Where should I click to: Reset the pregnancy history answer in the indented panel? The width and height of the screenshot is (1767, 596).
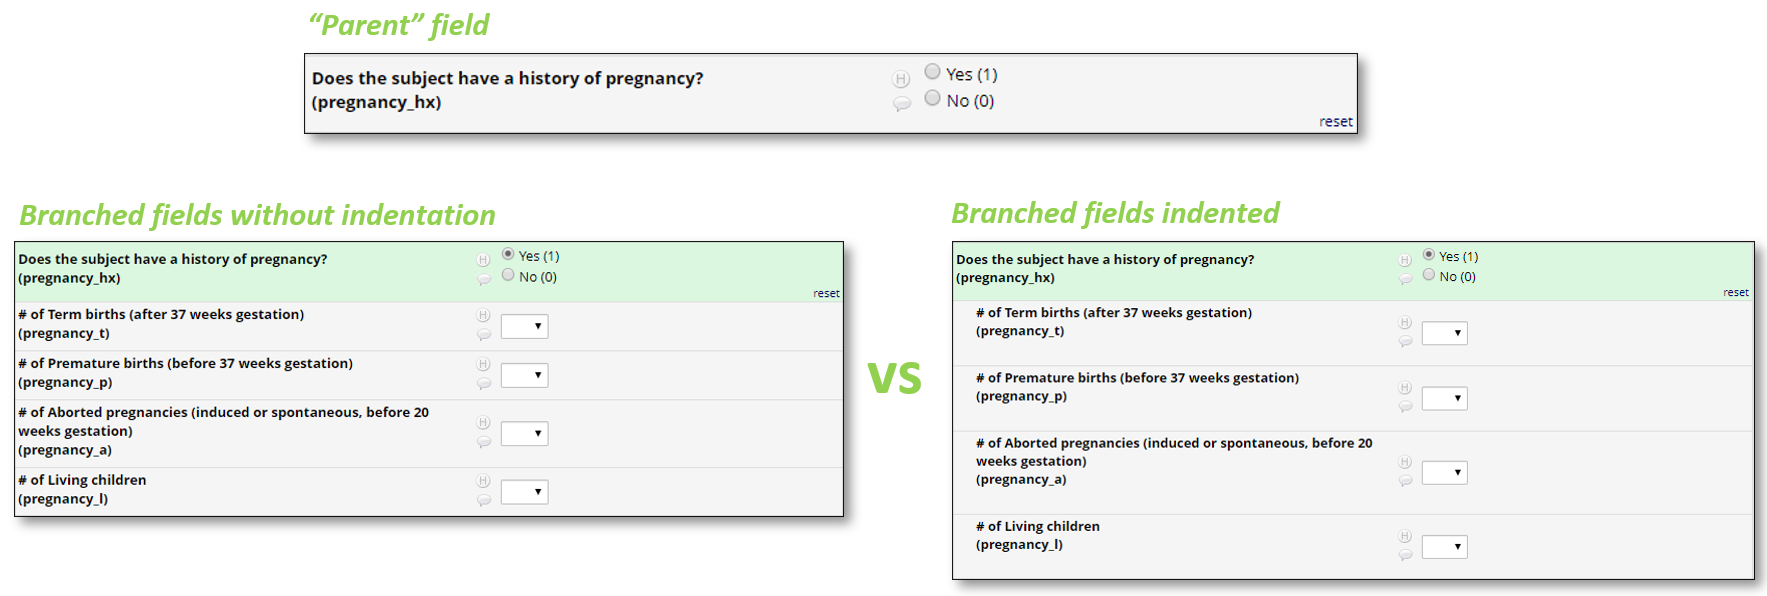[1736, 293]
